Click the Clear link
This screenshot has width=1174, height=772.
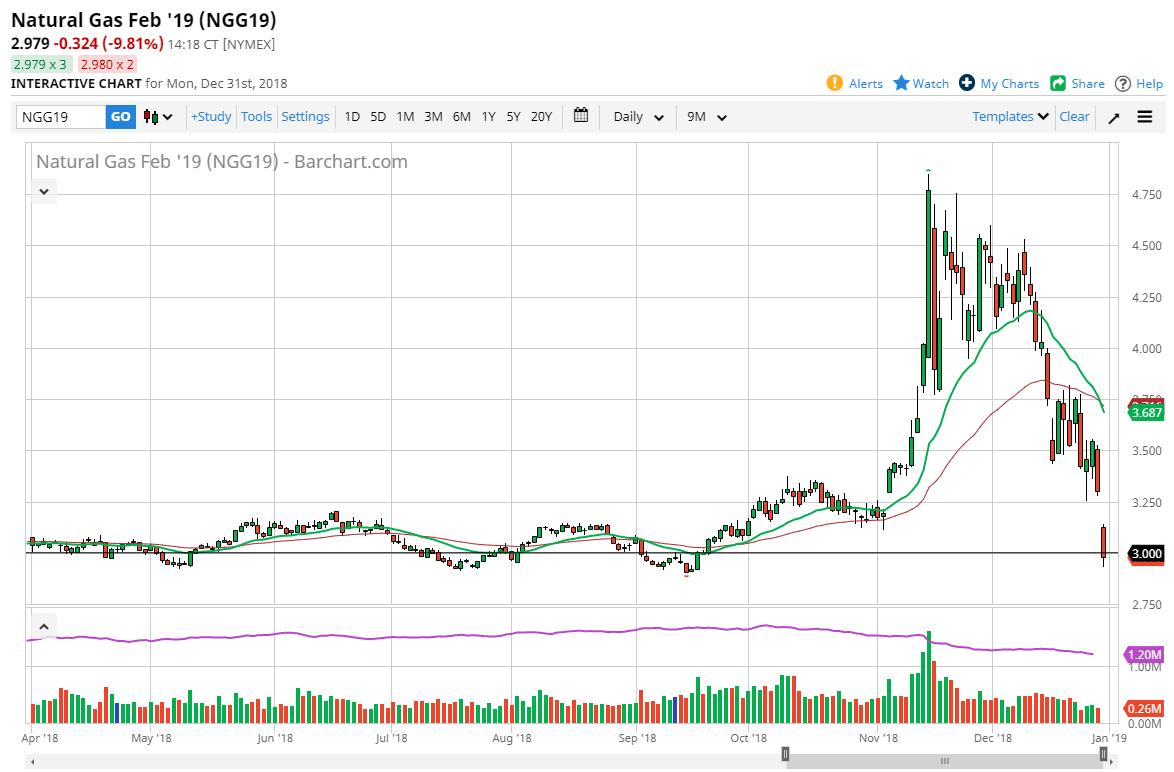point(1074,117)
